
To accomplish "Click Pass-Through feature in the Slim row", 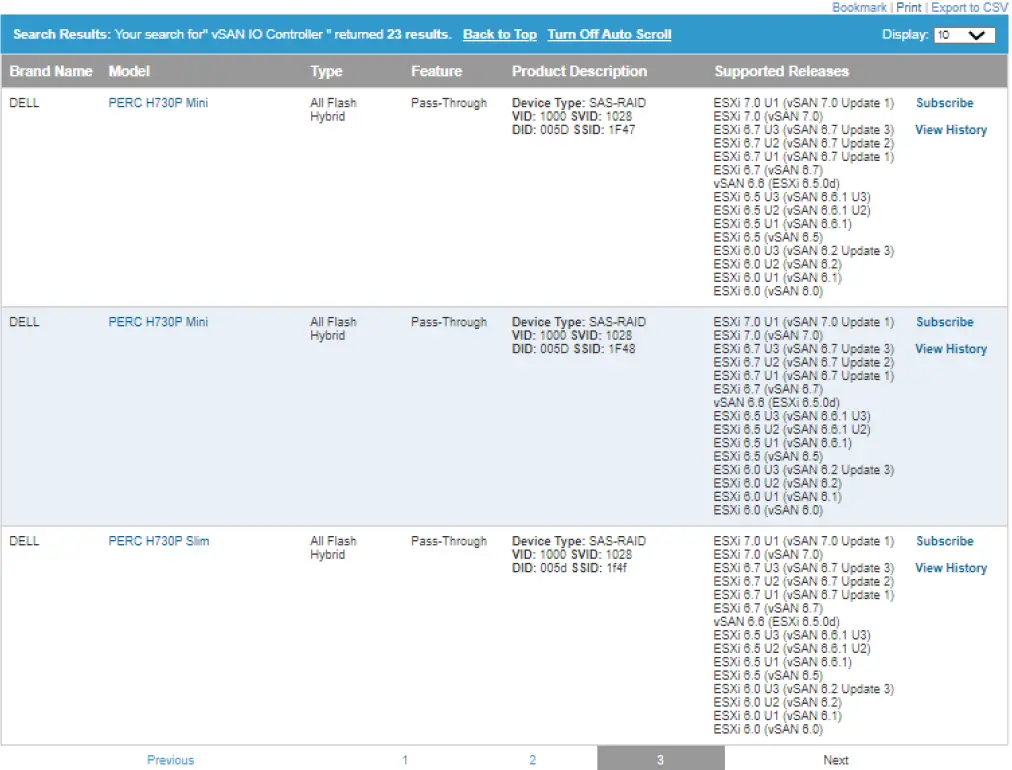I will click(449, 542).
